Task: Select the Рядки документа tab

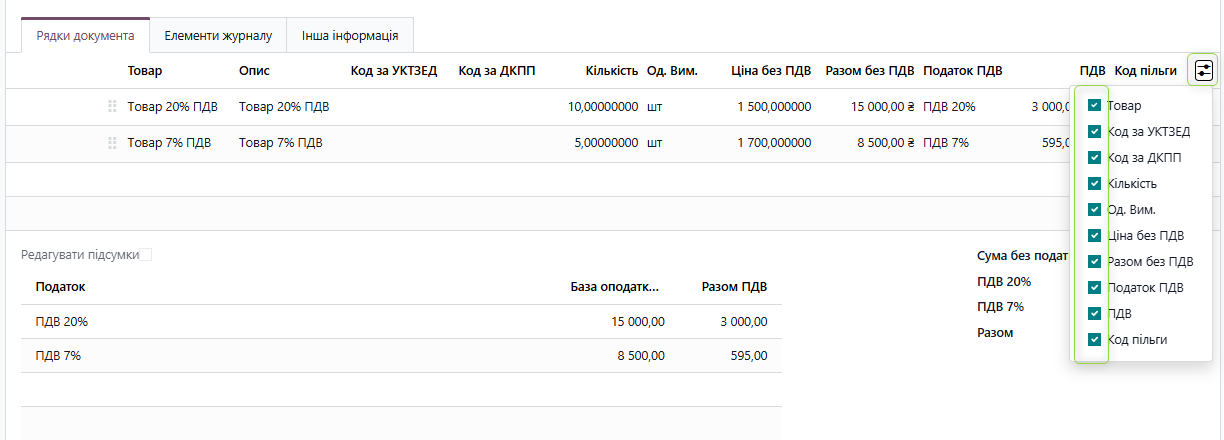Action: point(86,36)
